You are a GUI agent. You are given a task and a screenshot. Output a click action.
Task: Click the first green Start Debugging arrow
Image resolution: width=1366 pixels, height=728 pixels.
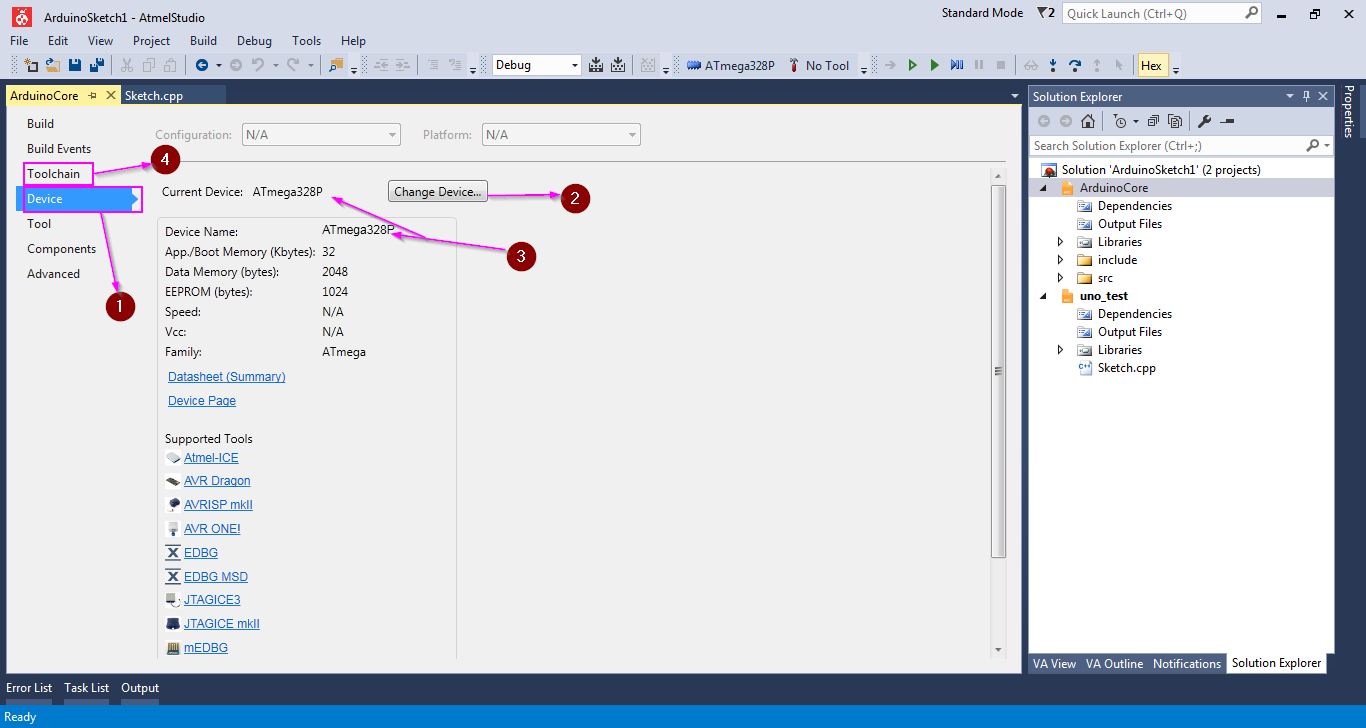[912, 65]
